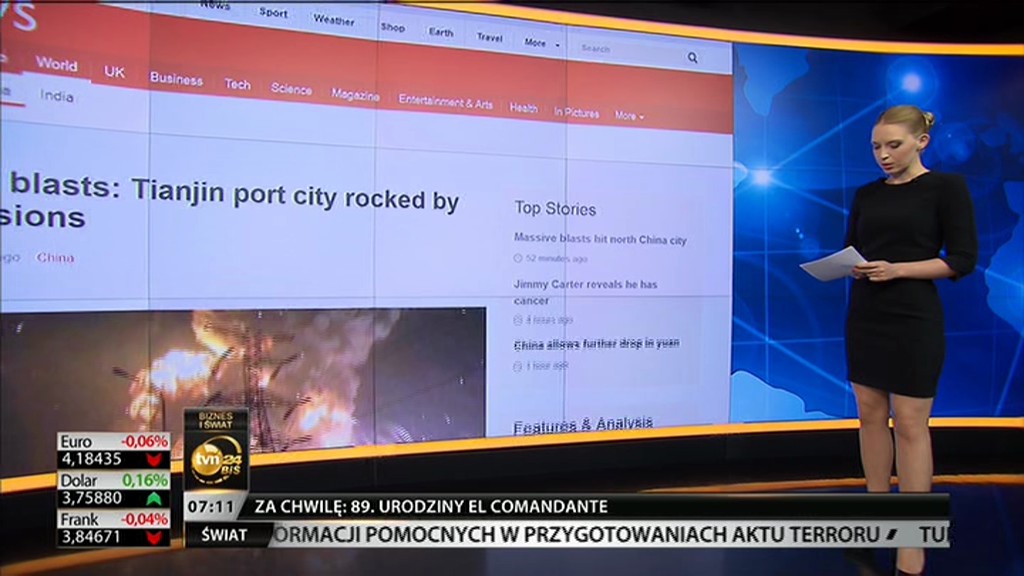Click the 'ZA CHWILĘ: 89. URODZINY EL COMANDANTE' banner
The width and height of the screenshot is (1024, 576).
pyautogui.click(x=431, y=507)
